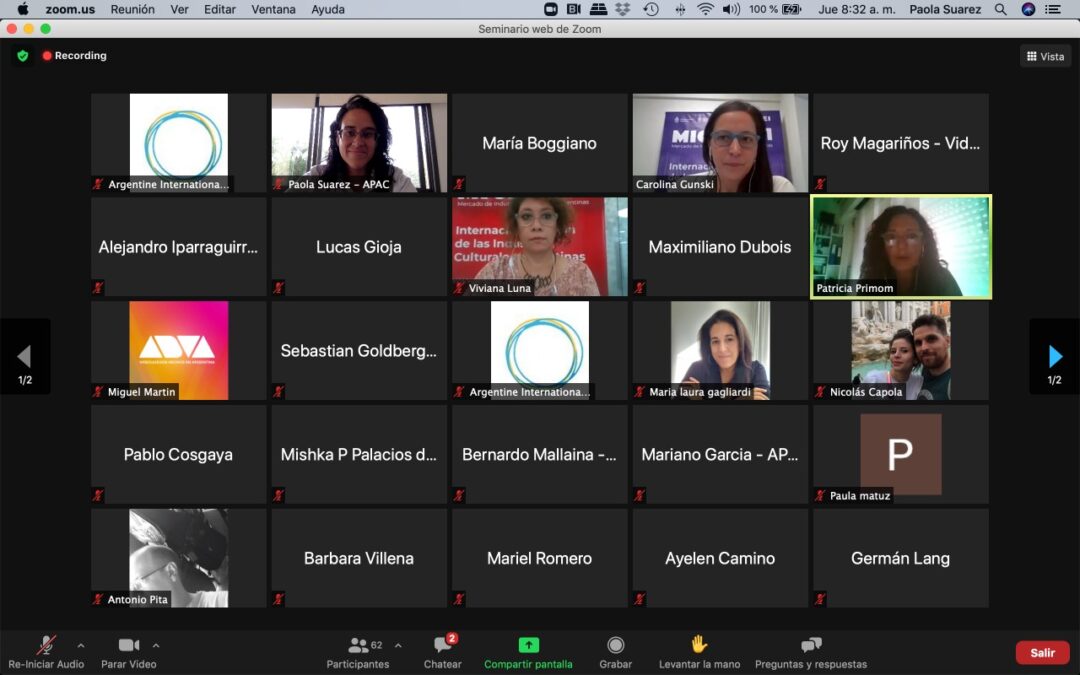Image resolution: width=1080 pixels, height=675 pixels.
Task: Select Carolina Gunski video tile
Action: point(720,143)
